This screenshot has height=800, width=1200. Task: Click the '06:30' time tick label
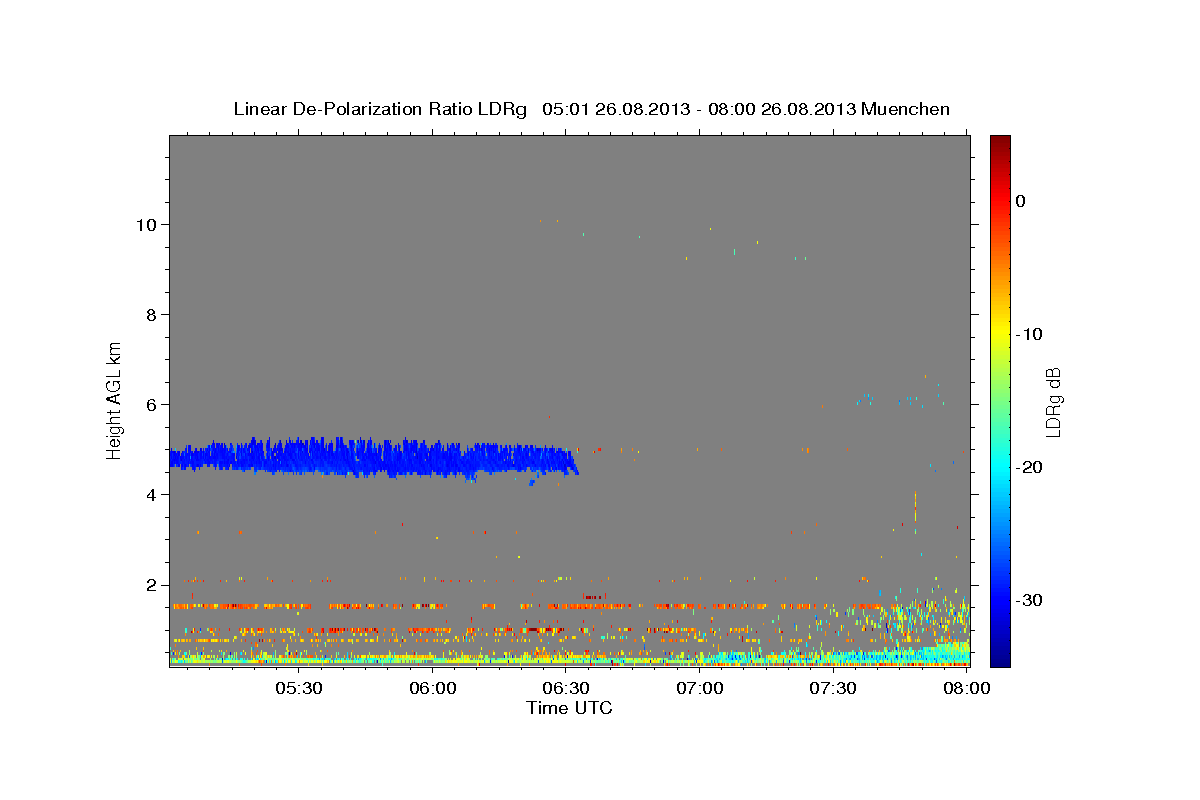[x=566, y=688]
